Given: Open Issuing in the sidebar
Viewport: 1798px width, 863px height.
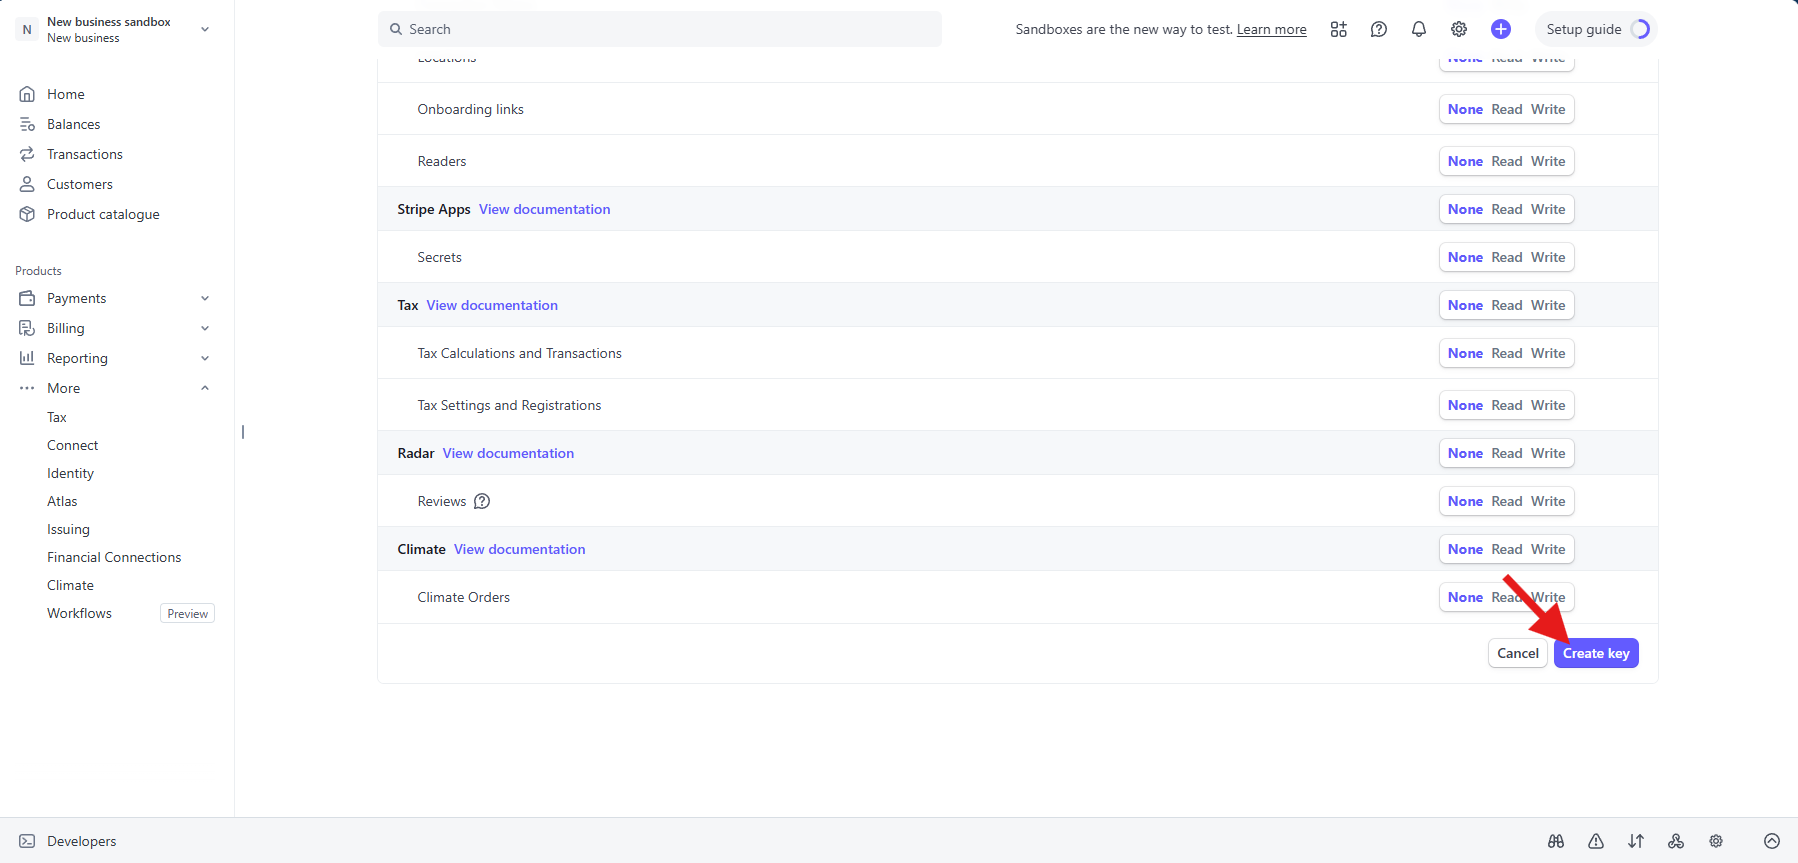Looking at the screenshot, I should [68, 529].
